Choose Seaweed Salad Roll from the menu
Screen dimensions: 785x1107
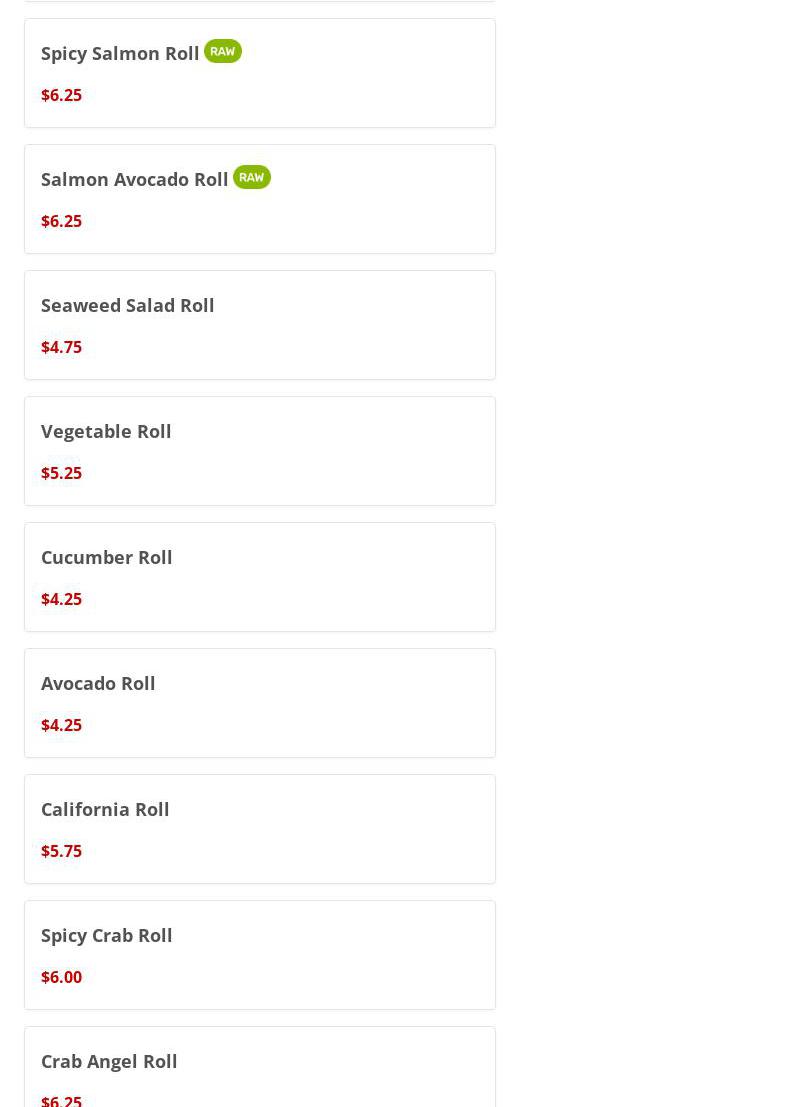128,305
